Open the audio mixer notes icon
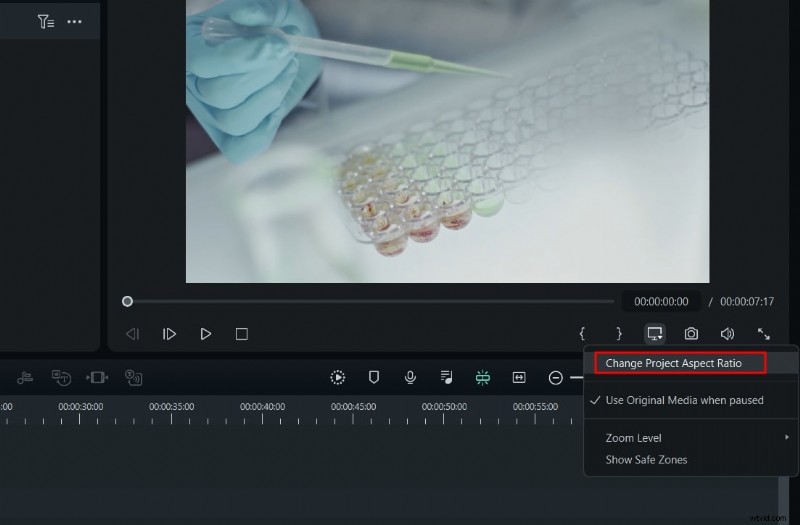The image size is (800, 525). [x=446, y=378]
